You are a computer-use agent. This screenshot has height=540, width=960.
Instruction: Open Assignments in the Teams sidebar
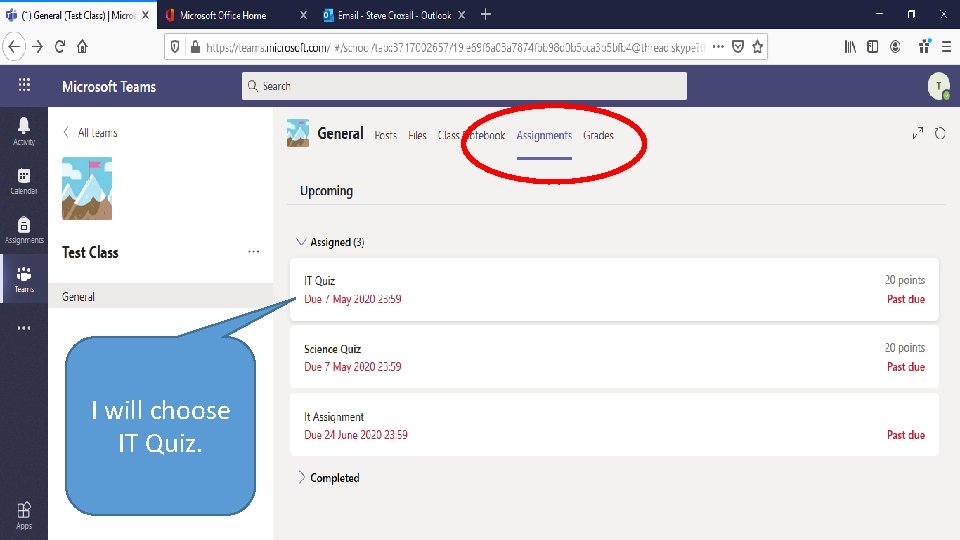click(x=24, y=230)
